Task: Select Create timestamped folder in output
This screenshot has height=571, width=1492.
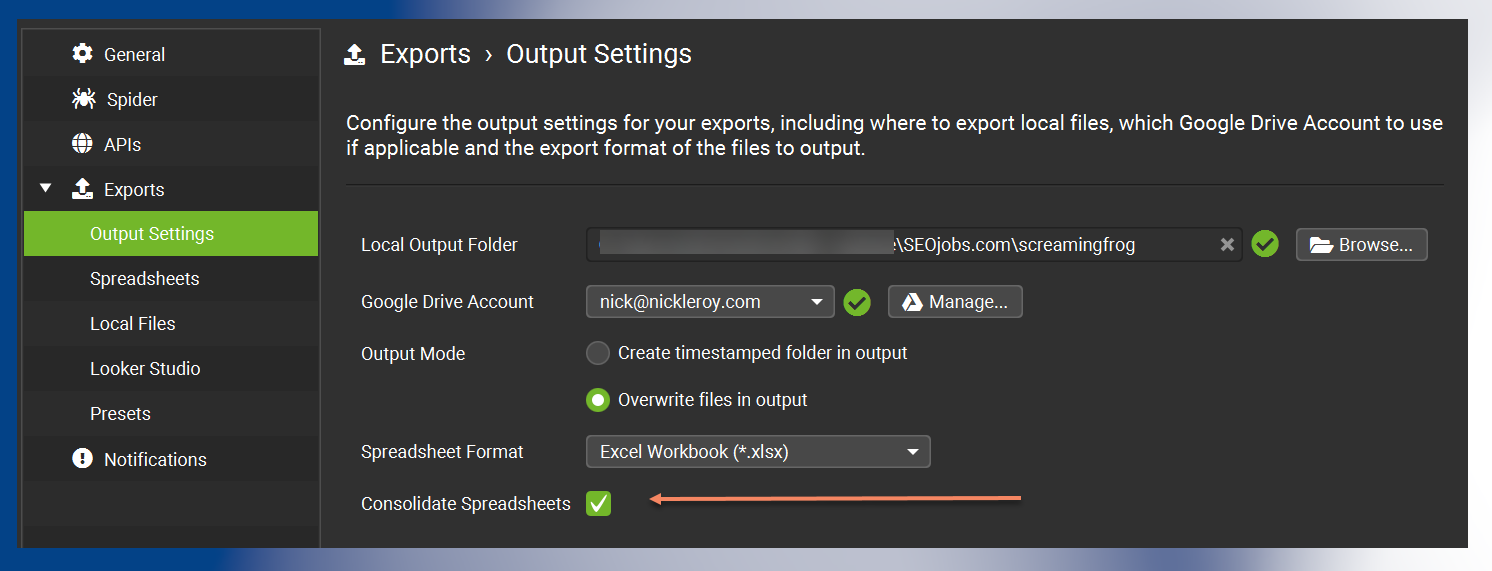Action: pyautogui.click(x=597, y=353)
